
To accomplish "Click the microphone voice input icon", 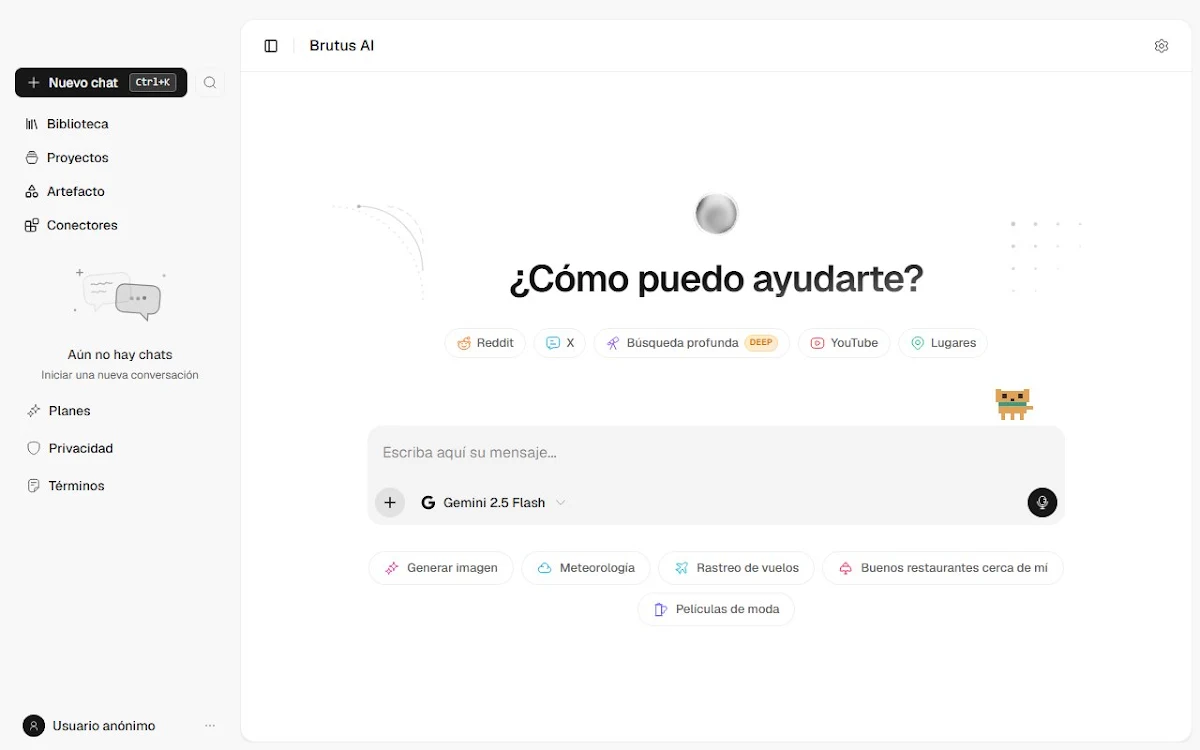I will click(x=1042, y=503).
